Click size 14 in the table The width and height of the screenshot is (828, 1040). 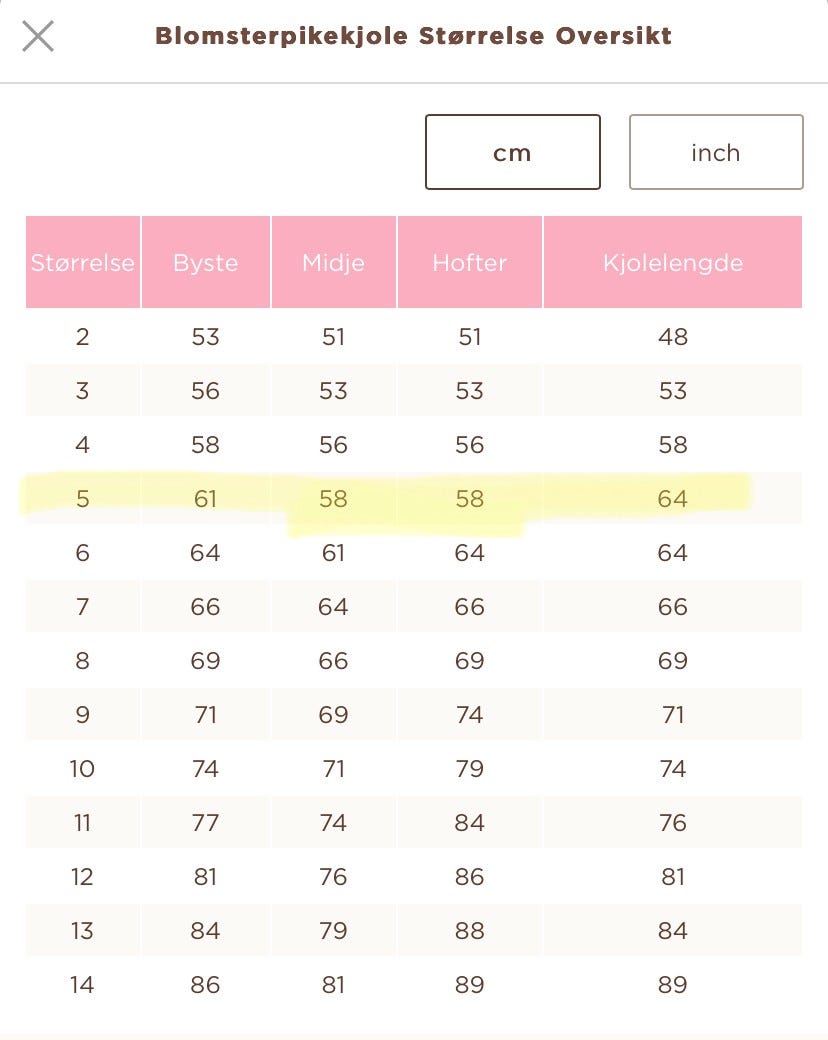(82, 985)
